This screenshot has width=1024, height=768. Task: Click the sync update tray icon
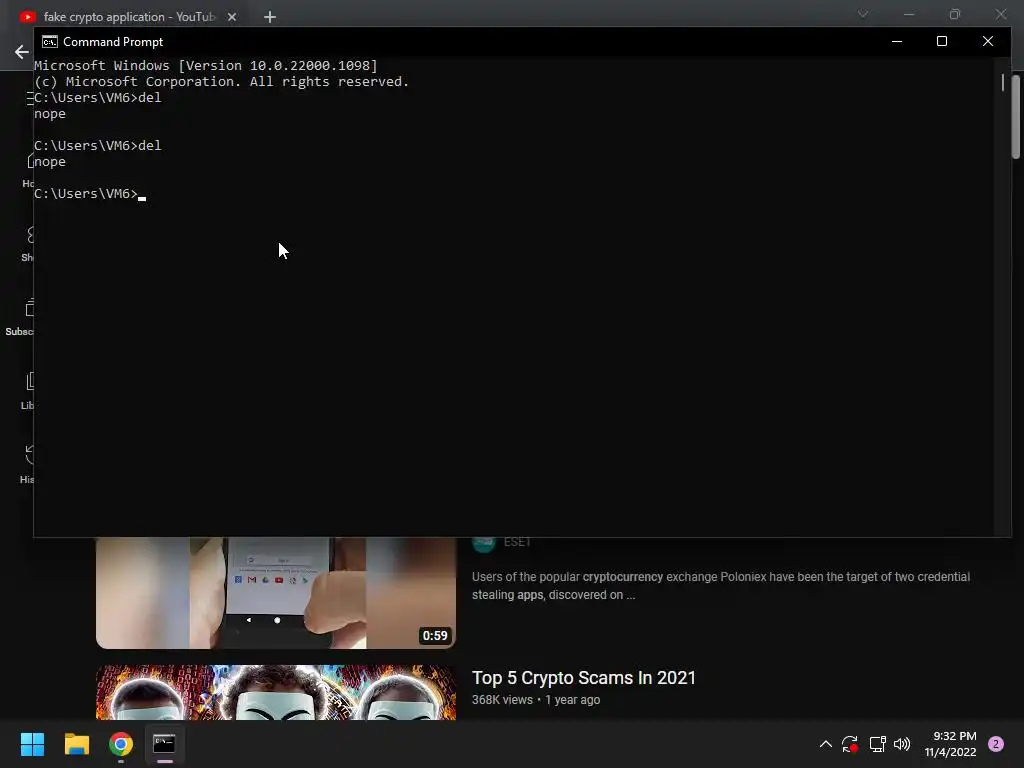850,744
